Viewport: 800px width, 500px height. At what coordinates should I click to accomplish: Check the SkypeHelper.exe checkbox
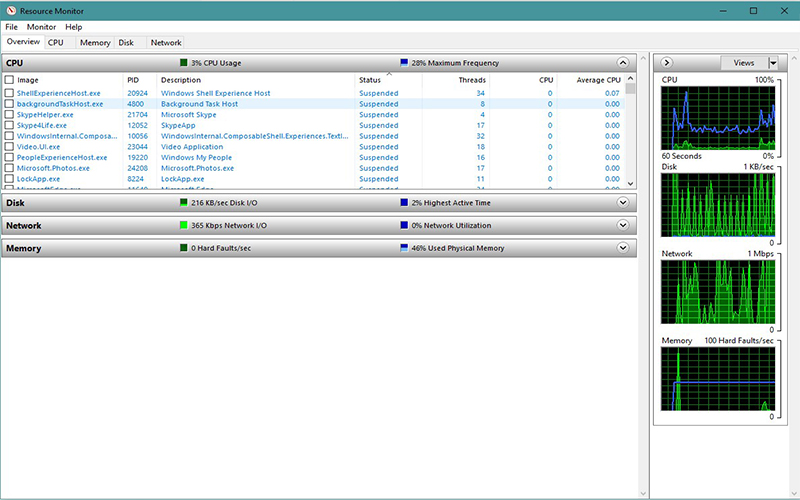click(x=9, y=114)
